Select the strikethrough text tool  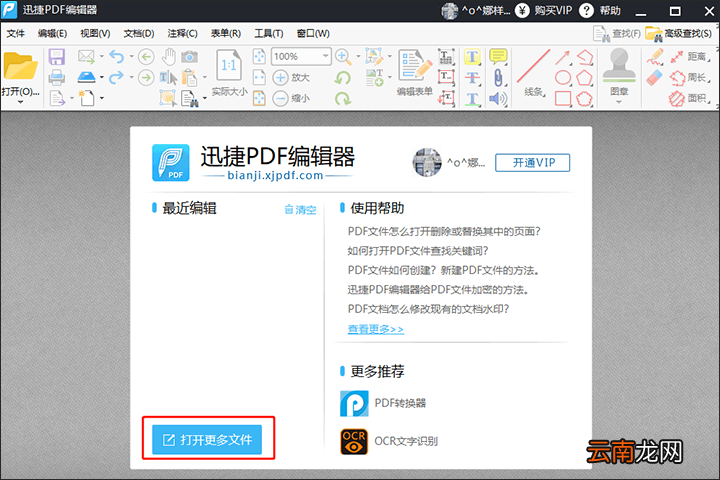472,78
